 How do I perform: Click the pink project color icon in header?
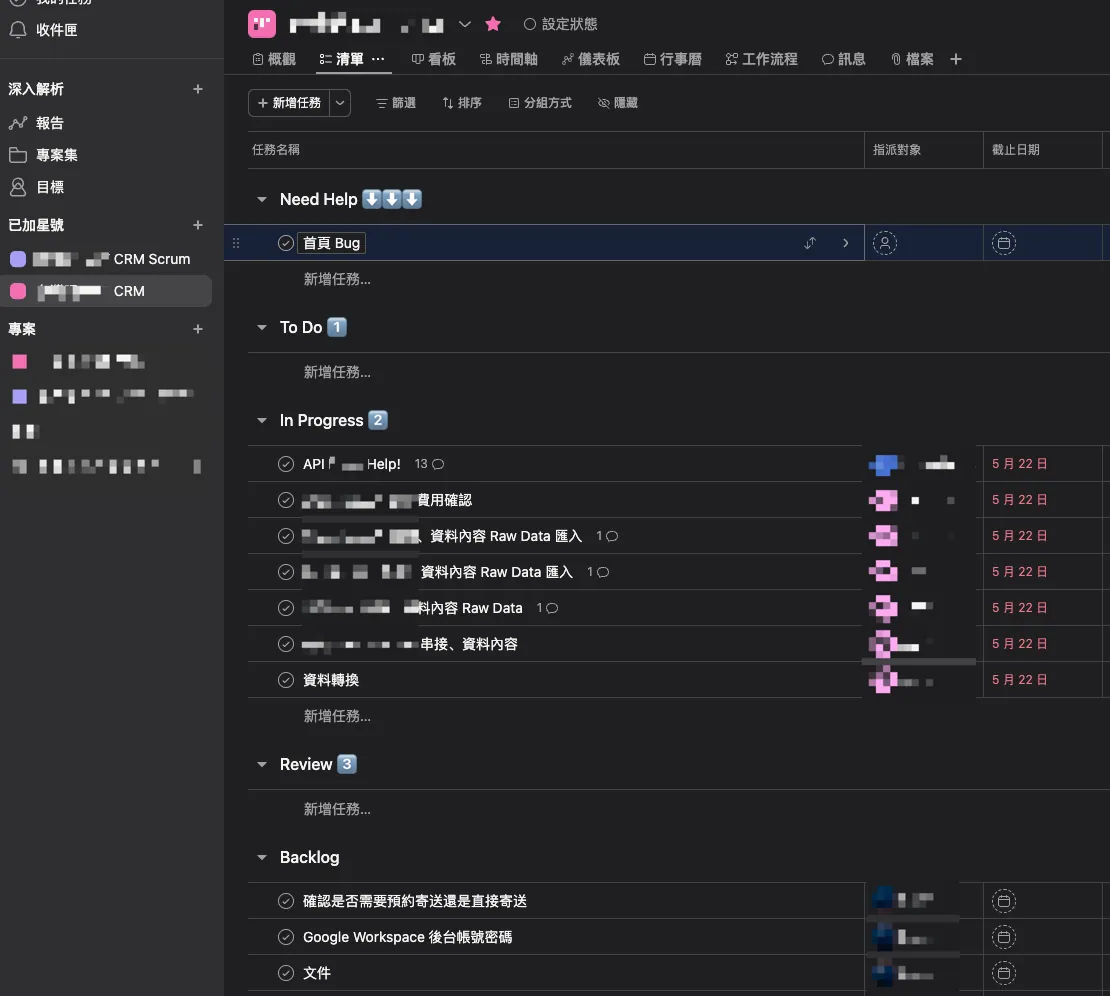(x=262, y=24)
